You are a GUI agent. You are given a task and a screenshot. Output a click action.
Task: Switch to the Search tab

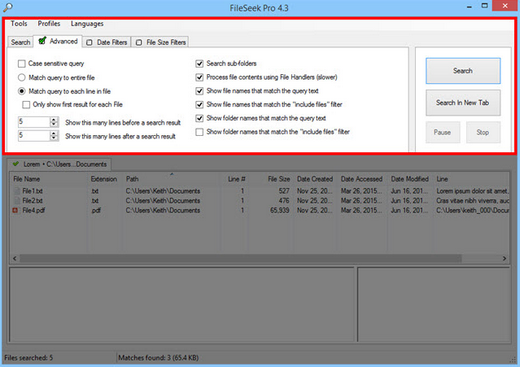(x=20, y=42)
